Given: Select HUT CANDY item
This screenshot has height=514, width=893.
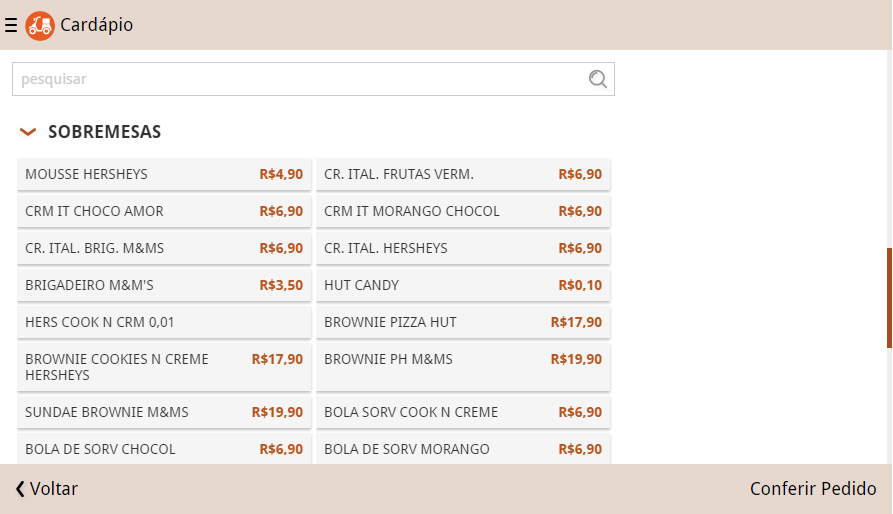Looking at the screenshot, I should 463,285.
